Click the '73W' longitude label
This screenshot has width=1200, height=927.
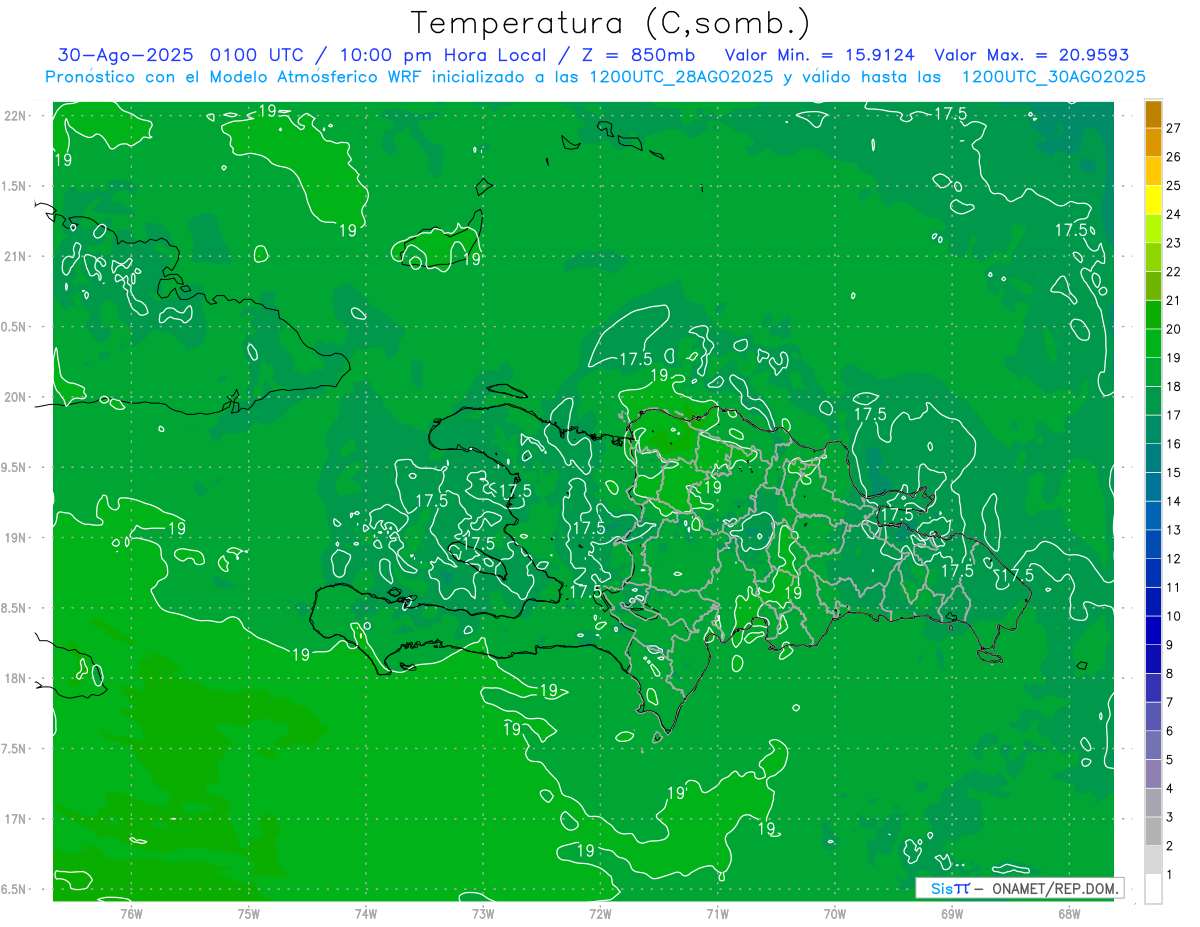coord(483,913)
